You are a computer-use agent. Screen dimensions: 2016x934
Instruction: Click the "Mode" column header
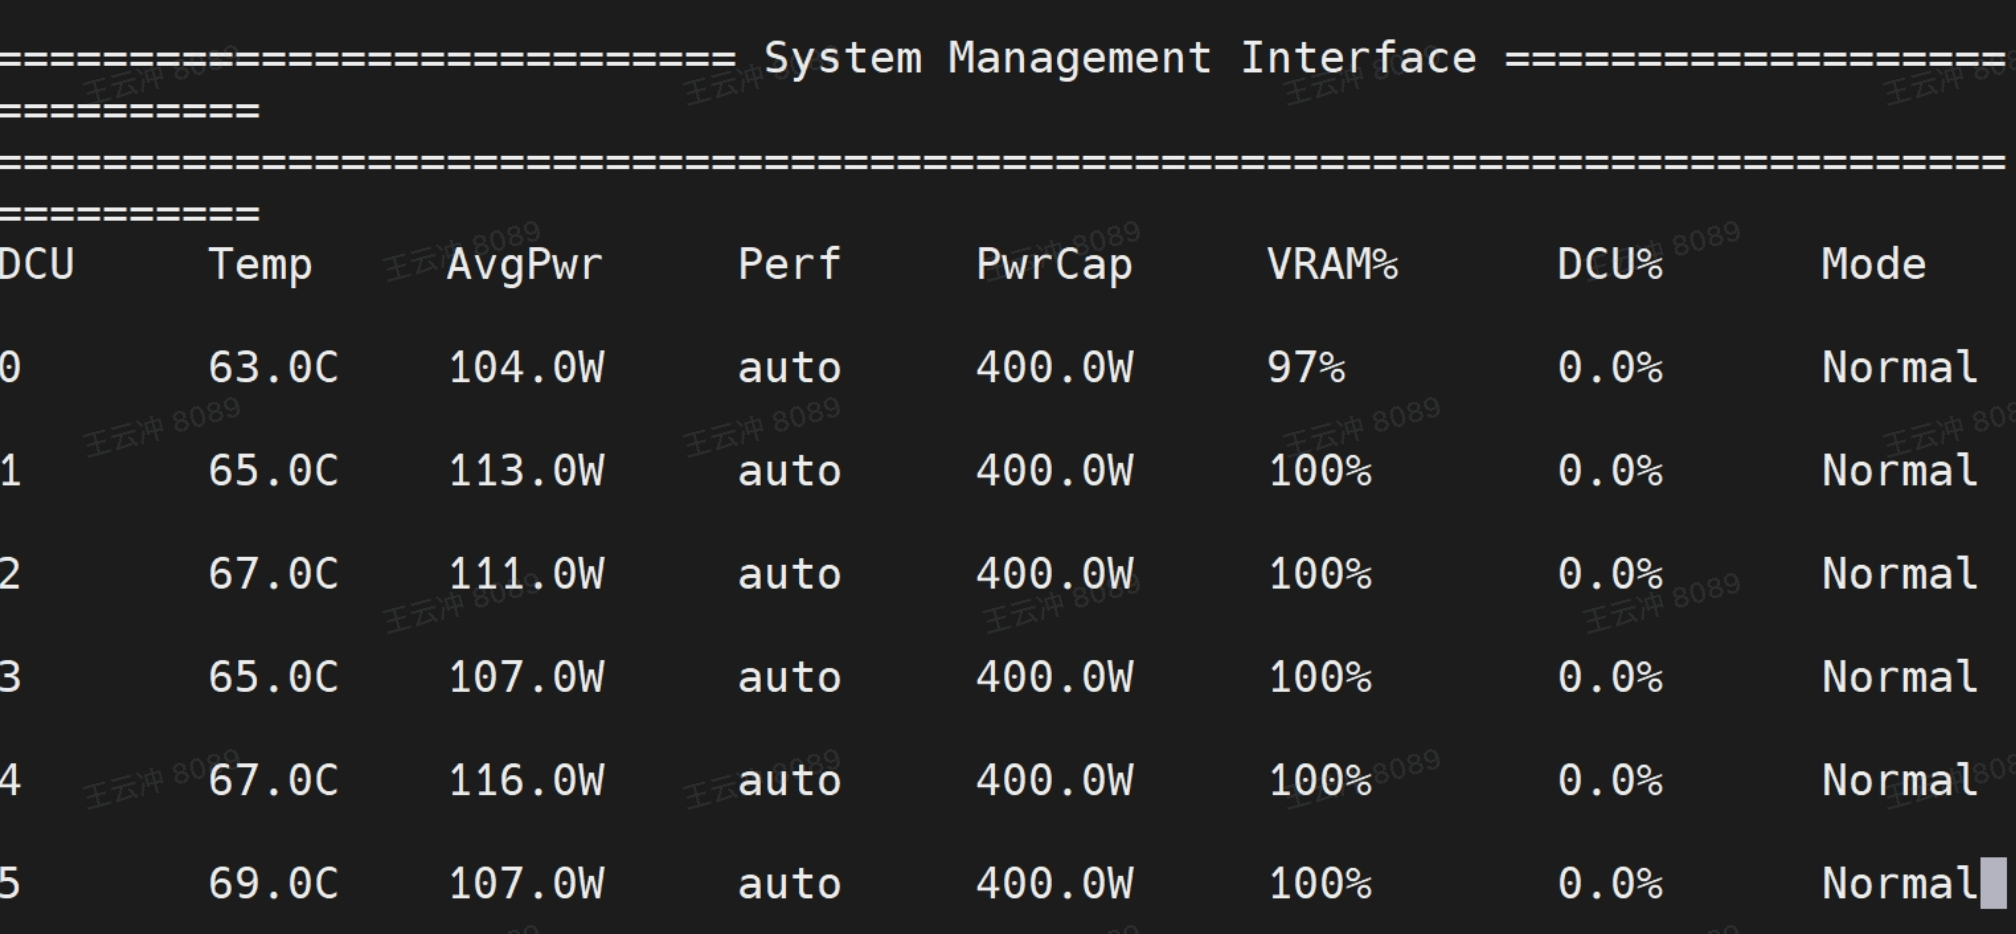click(1874, 265)
